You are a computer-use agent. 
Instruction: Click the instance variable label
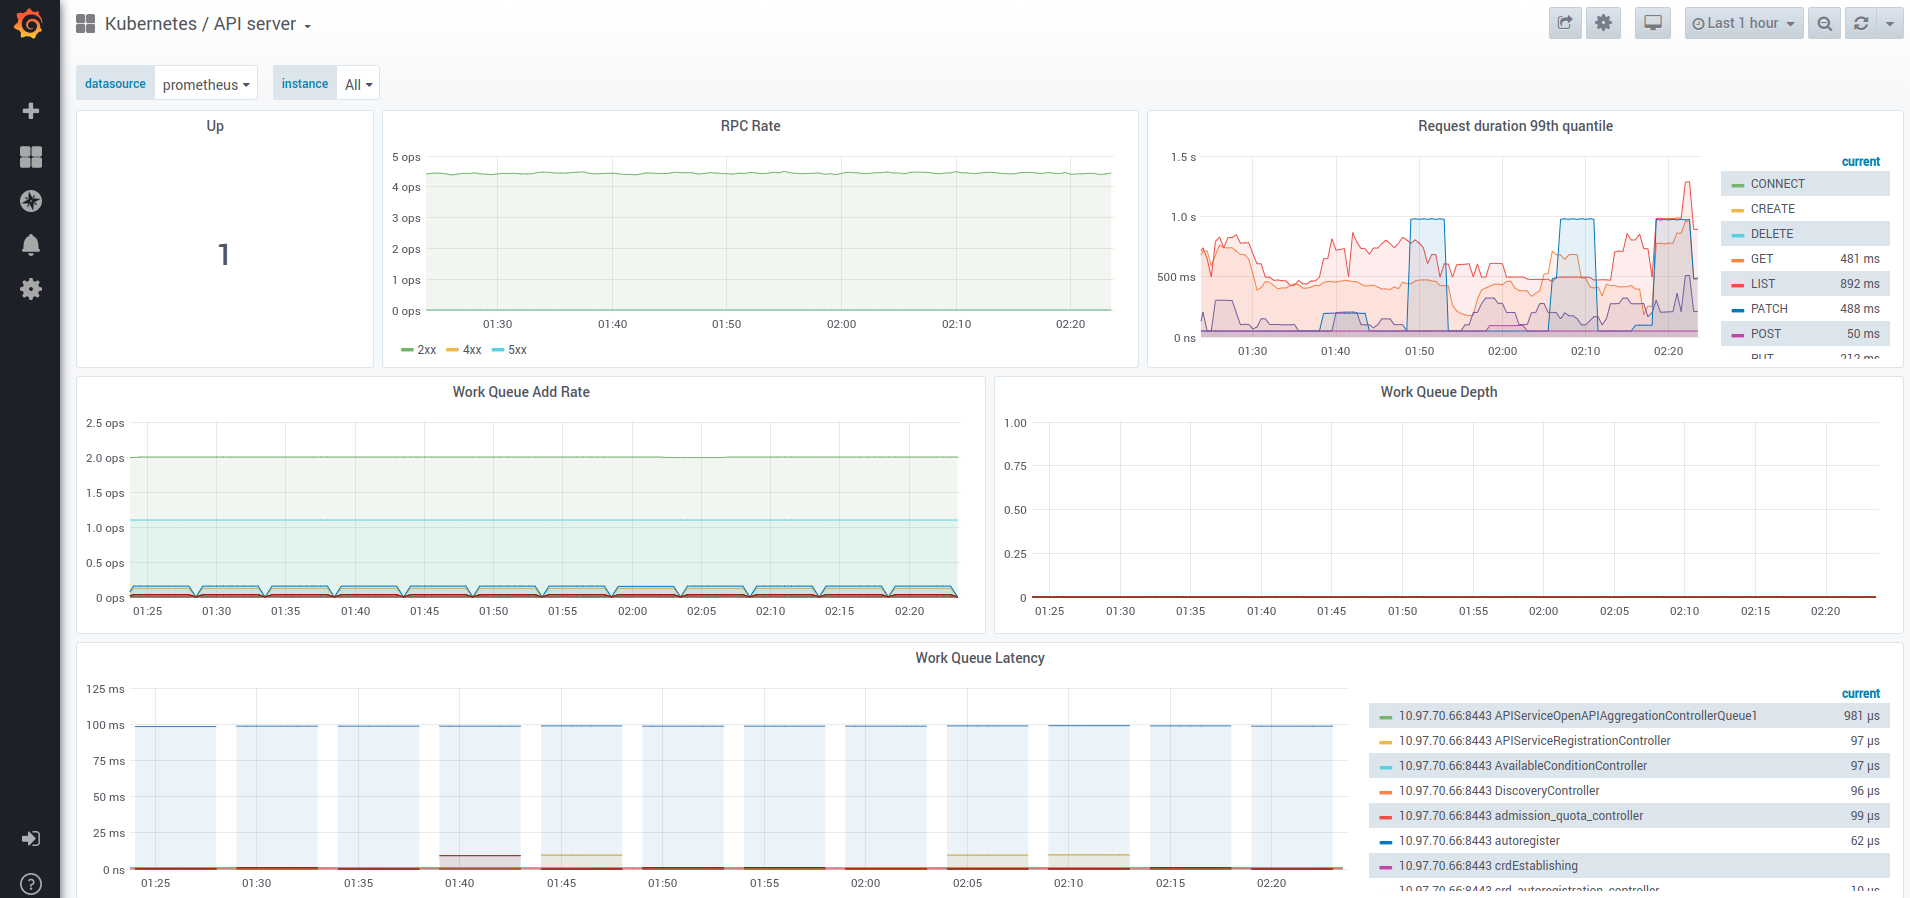point(305,84)
